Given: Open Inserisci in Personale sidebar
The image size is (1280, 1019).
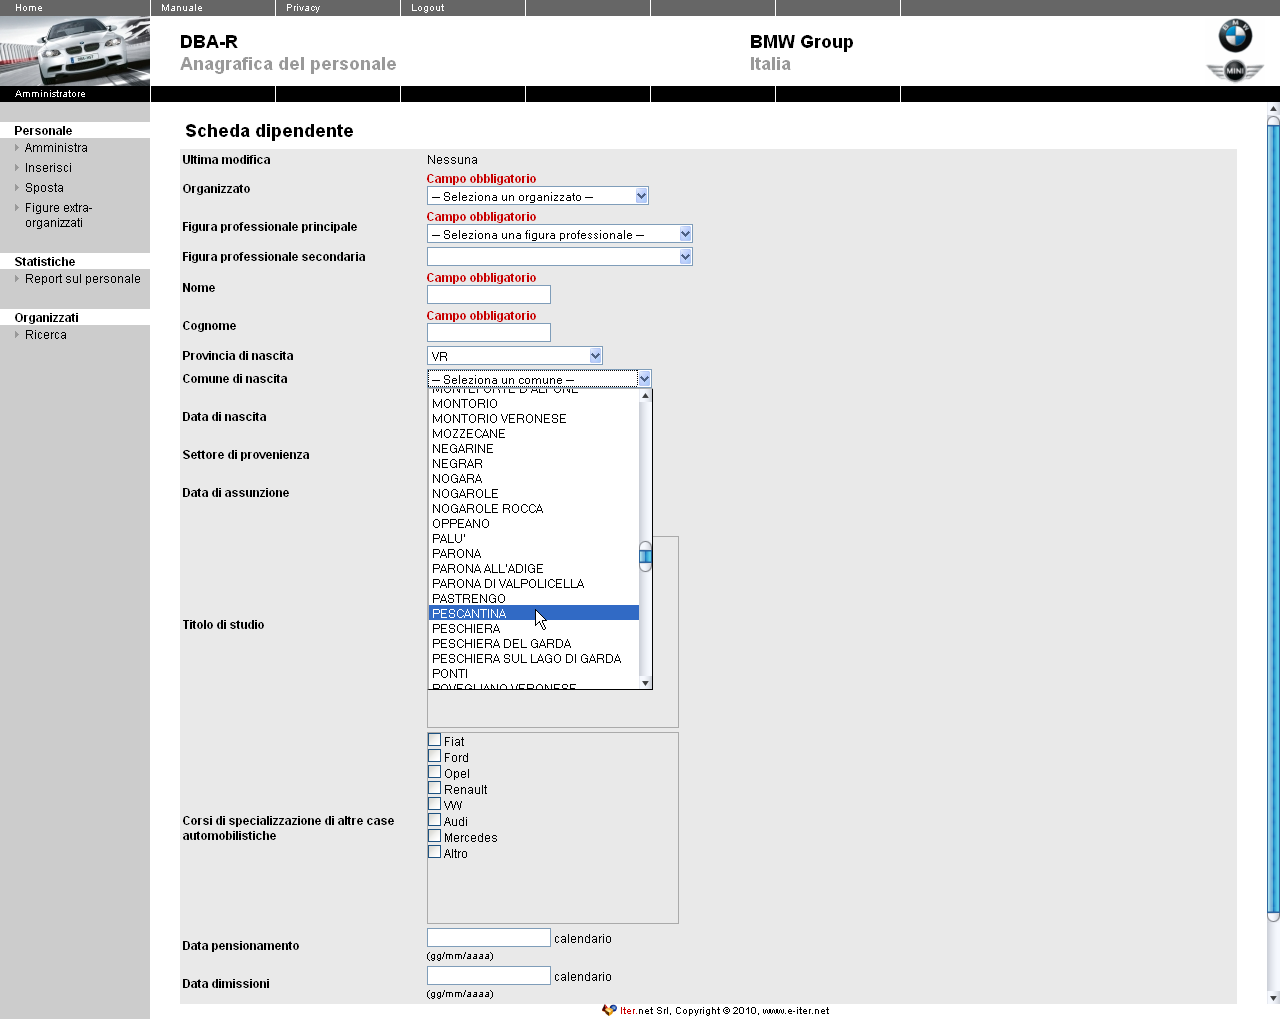Looking at the screenshot, I should point(48,168).
